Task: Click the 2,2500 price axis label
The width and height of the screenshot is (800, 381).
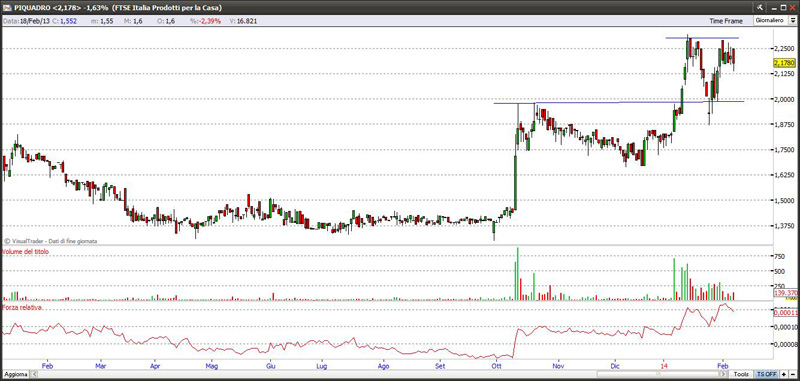Action: pos(784,48)
